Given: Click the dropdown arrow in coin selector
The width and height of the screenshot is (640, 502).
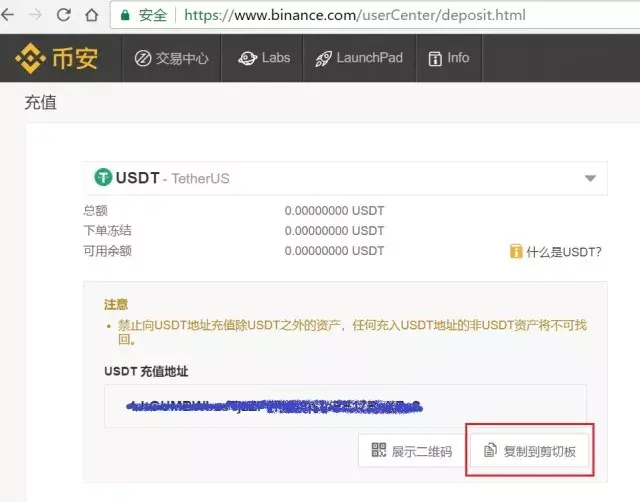Looking at the screenshot, I should coord(590,178).
